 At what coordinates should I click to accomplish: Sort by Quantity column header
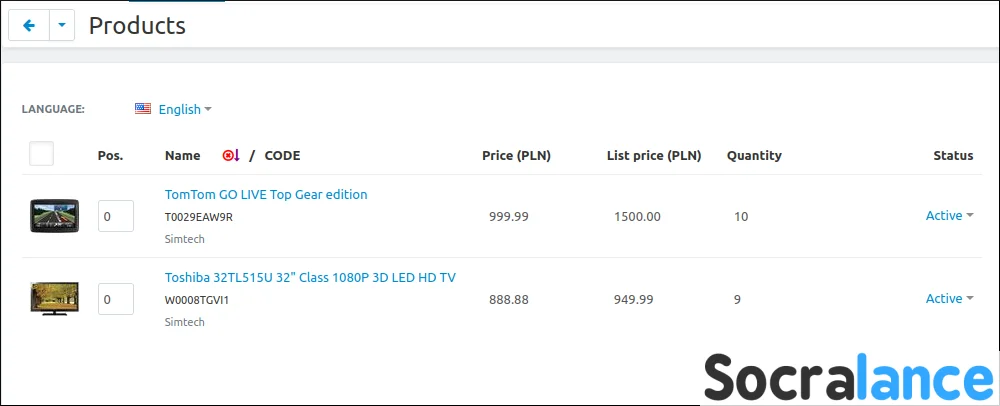point(754,156)
